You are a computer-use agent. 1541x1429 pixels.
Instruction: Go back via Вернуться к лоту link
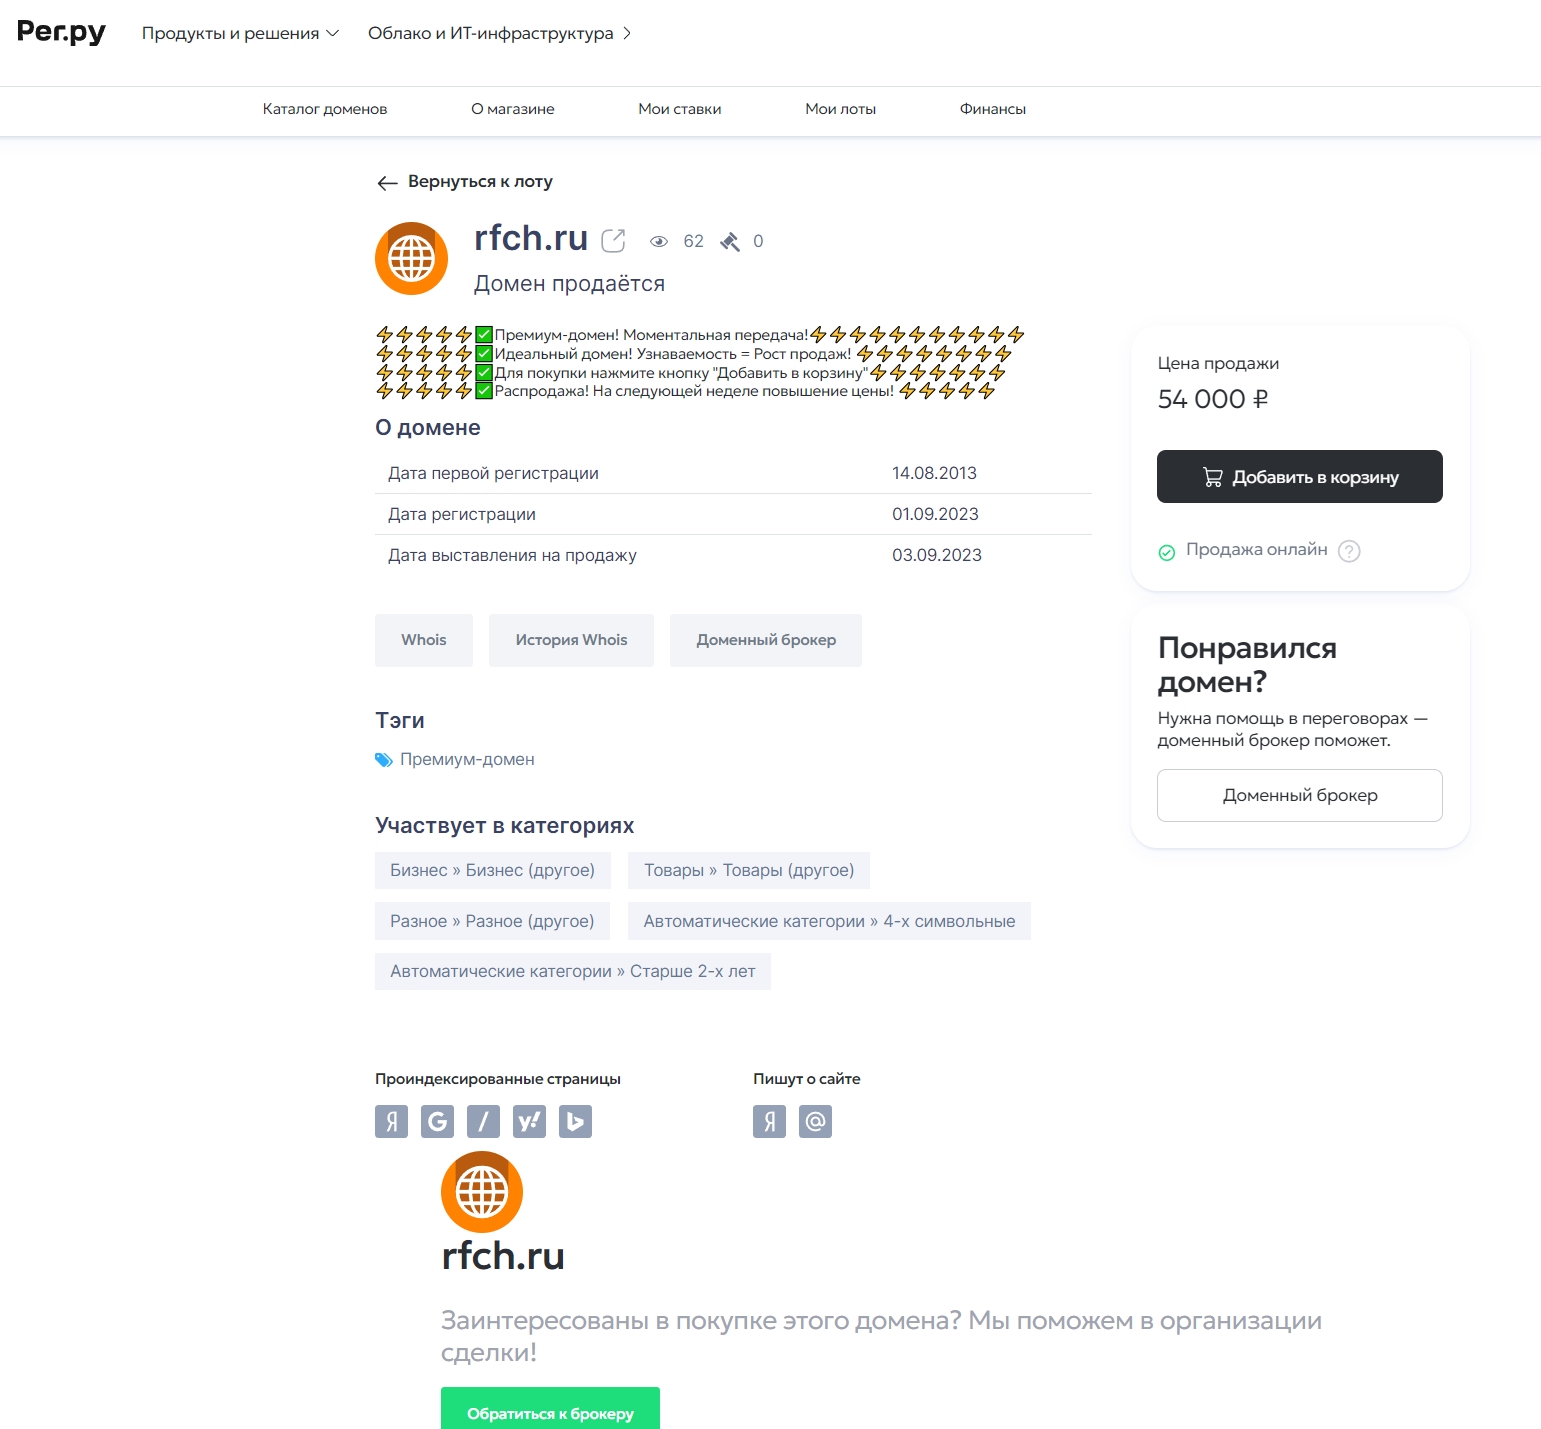[465, 182]
